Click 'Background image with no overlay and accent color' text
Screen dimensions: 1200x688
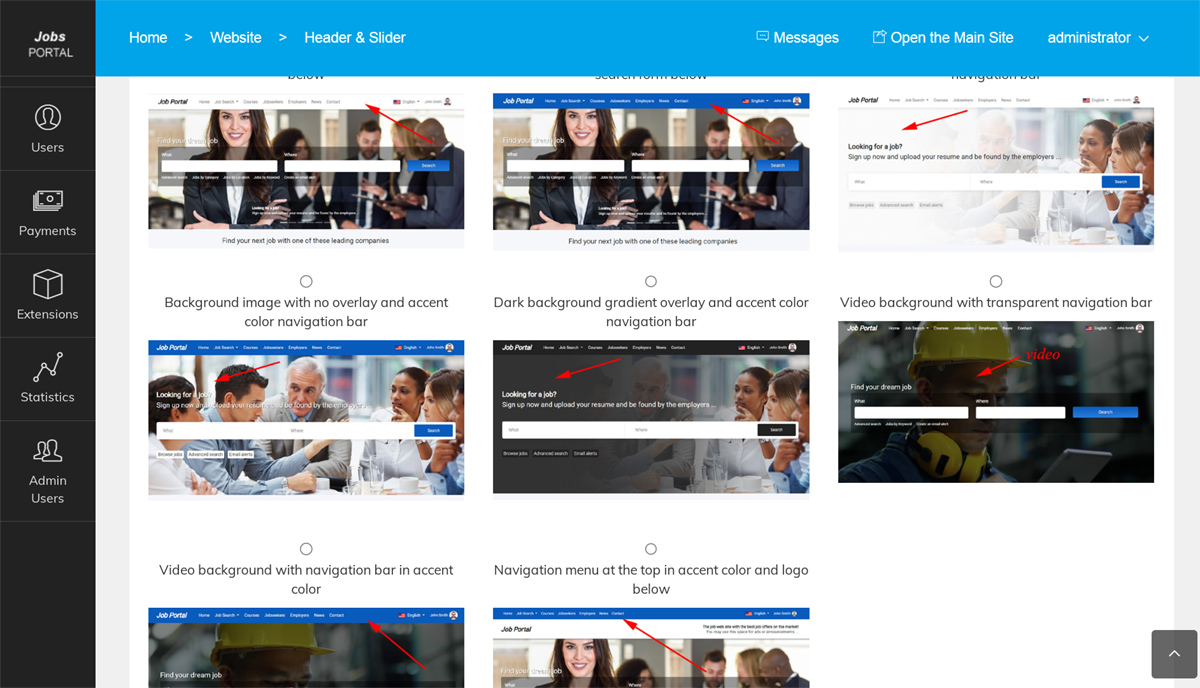point(306,312)
